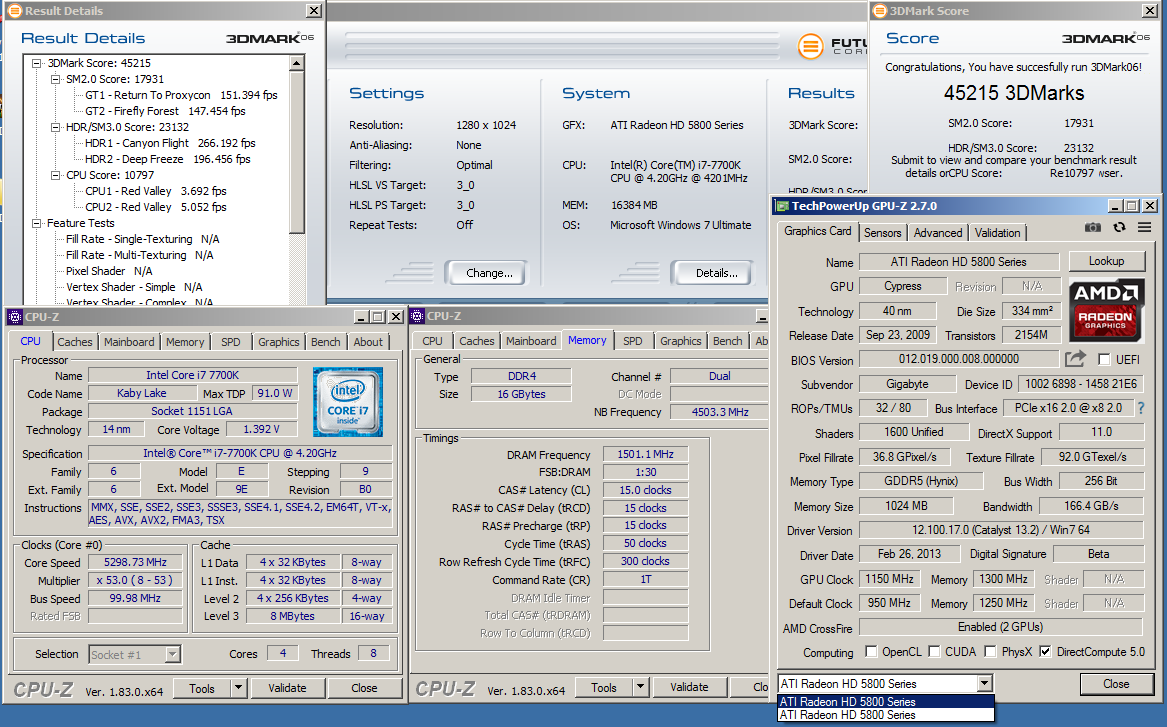1167x727 pixels.
Task: Select second ATI Radeon HD 5800 list entry
Action: pos(886,715)
